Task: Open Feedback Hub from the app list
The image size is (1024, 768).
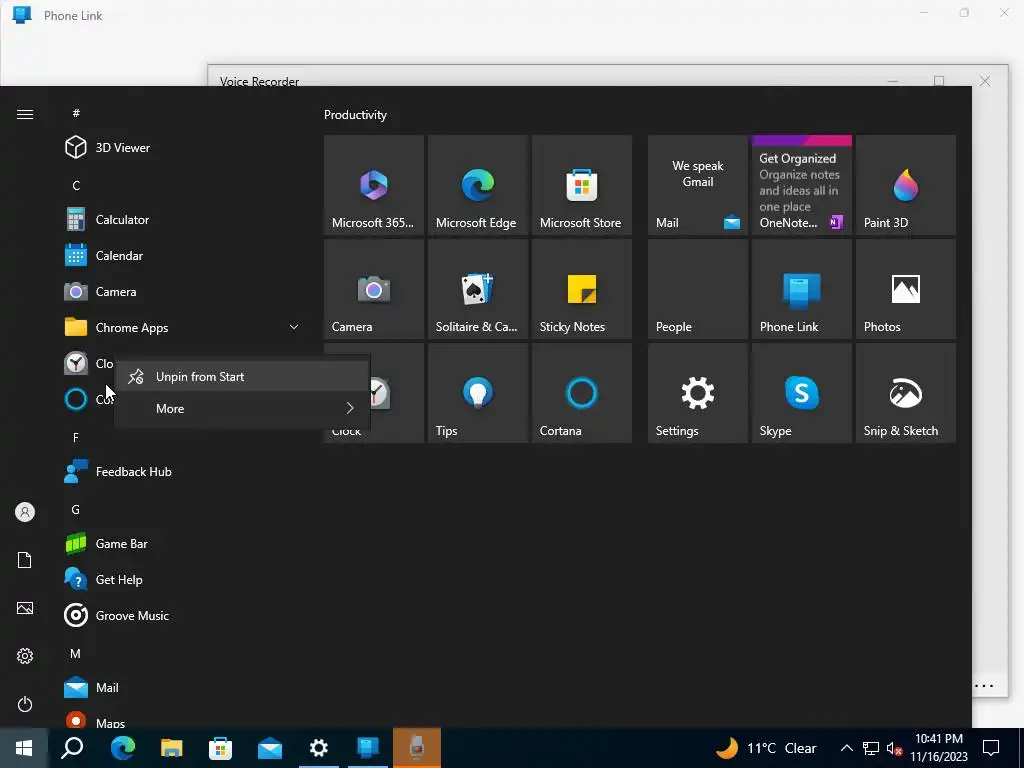Action: pos(183,472)
